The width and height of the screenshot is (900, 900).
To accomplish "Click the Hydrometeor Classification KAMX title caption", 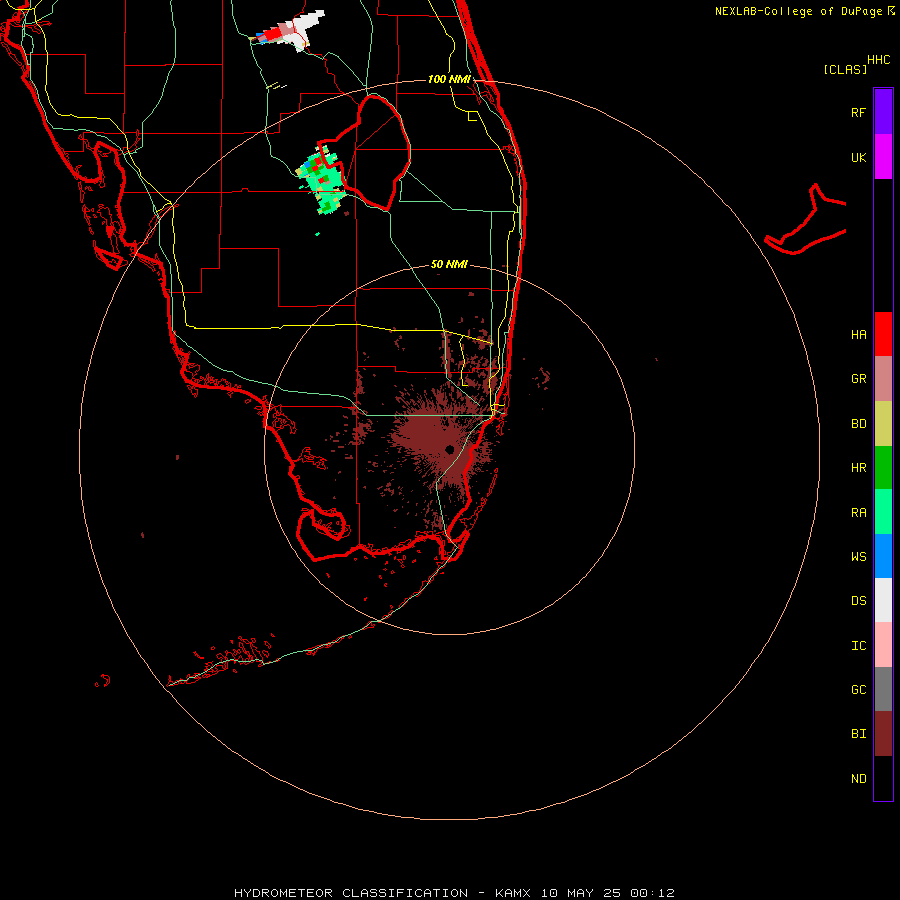I will click(x=454, y=893).
